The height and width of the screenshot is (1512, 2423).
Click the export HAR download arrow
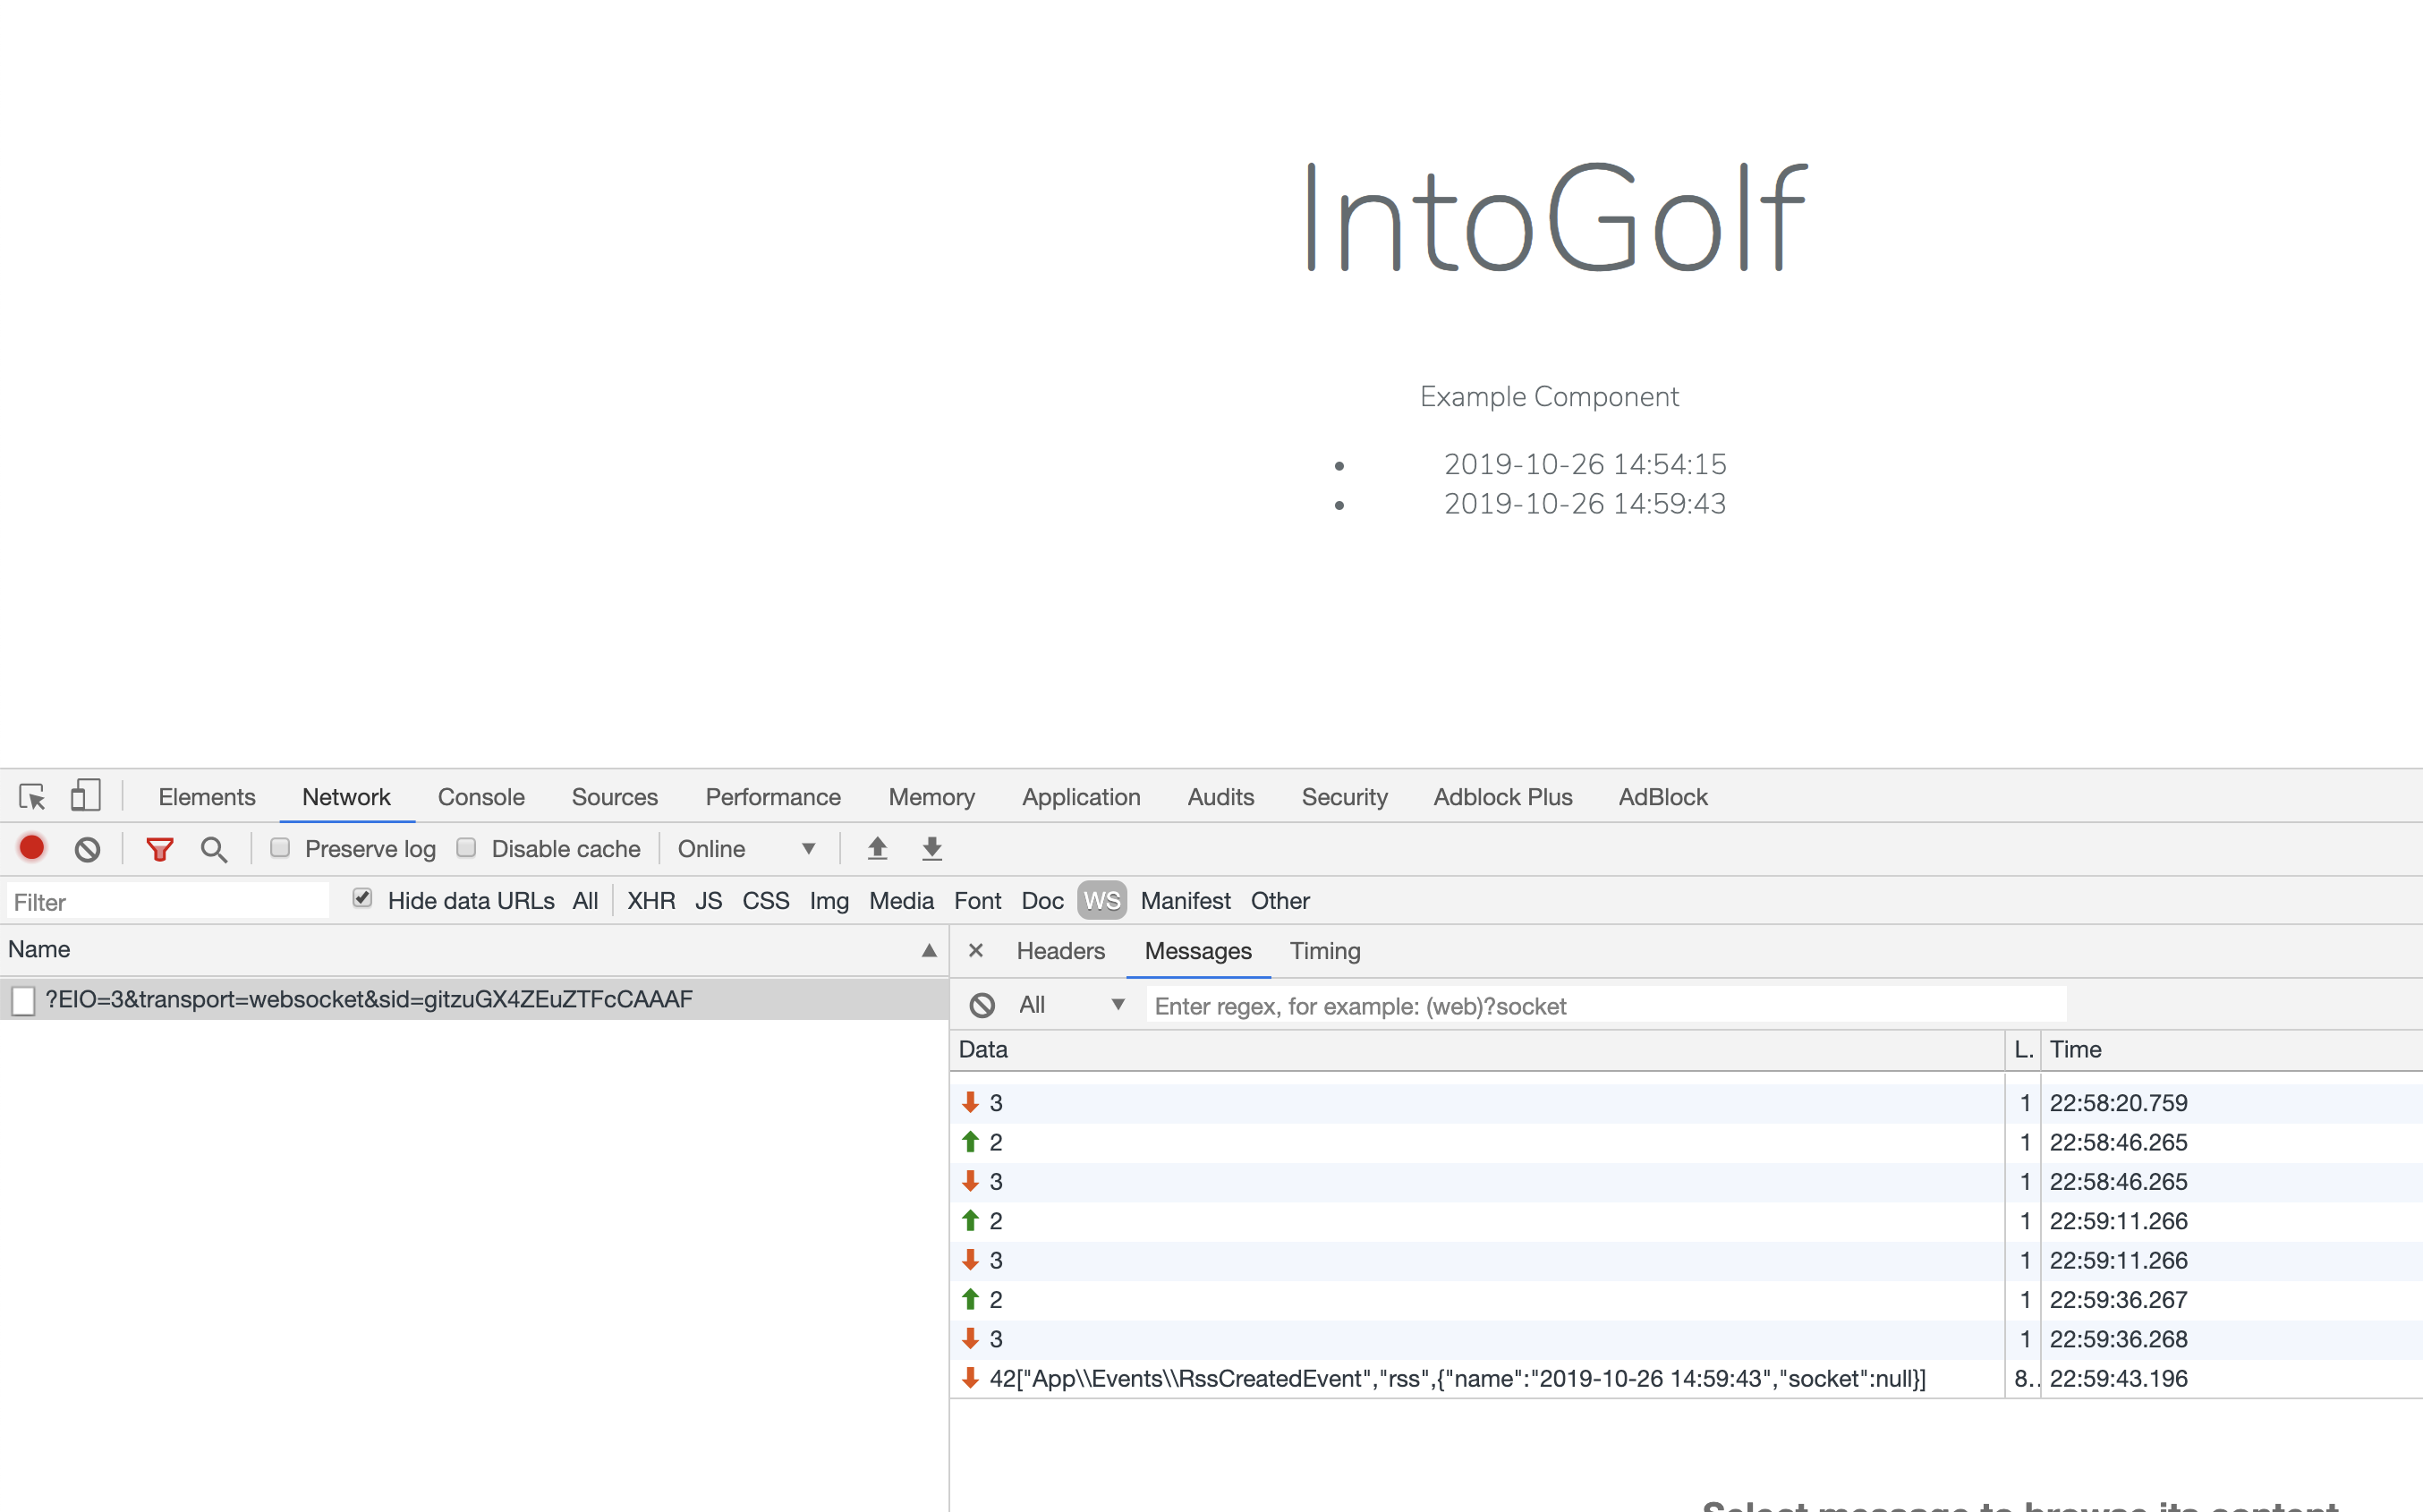(932, 848)
